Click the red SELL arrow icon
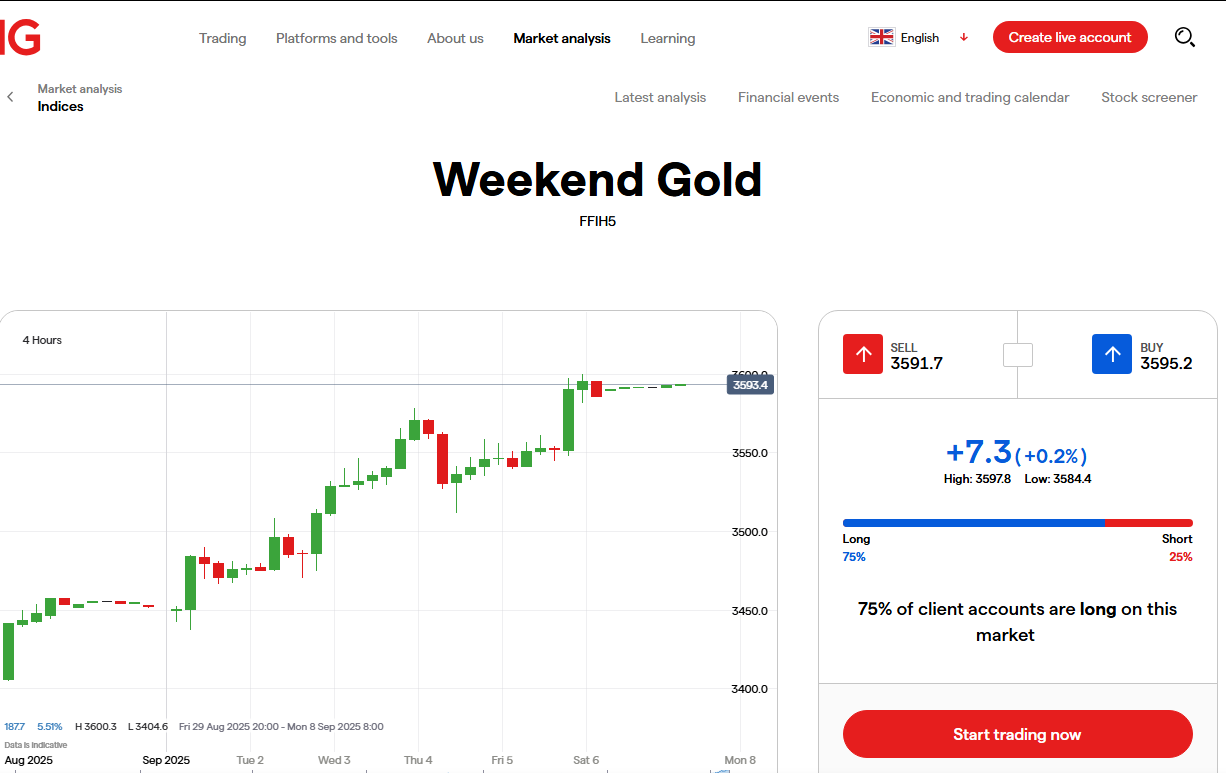 (x=863, y=354)
